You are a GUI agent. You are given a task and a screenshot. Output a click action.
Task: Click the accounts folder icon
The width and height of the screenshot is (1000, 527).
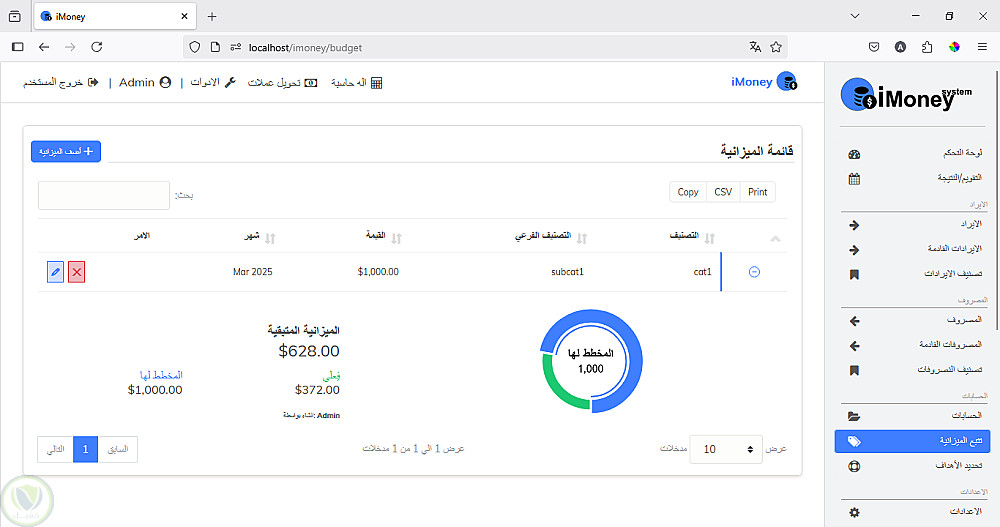854,417
